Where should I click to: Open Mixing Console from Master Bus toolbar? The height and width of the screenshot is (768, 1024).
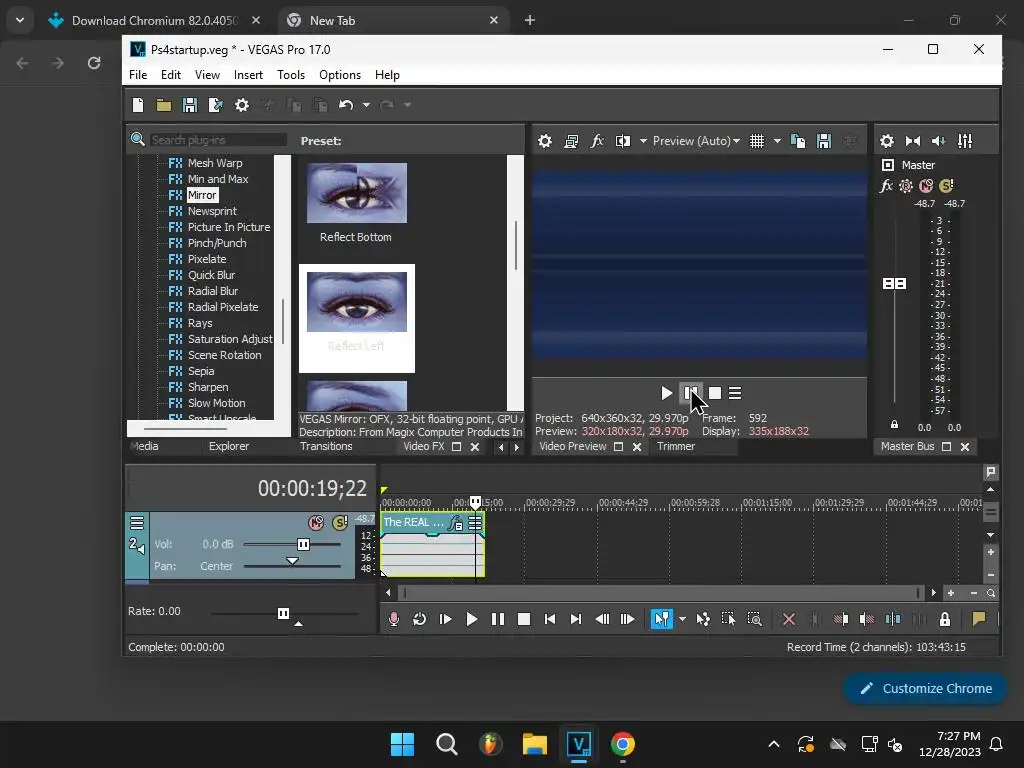click(x=965, y=141)
